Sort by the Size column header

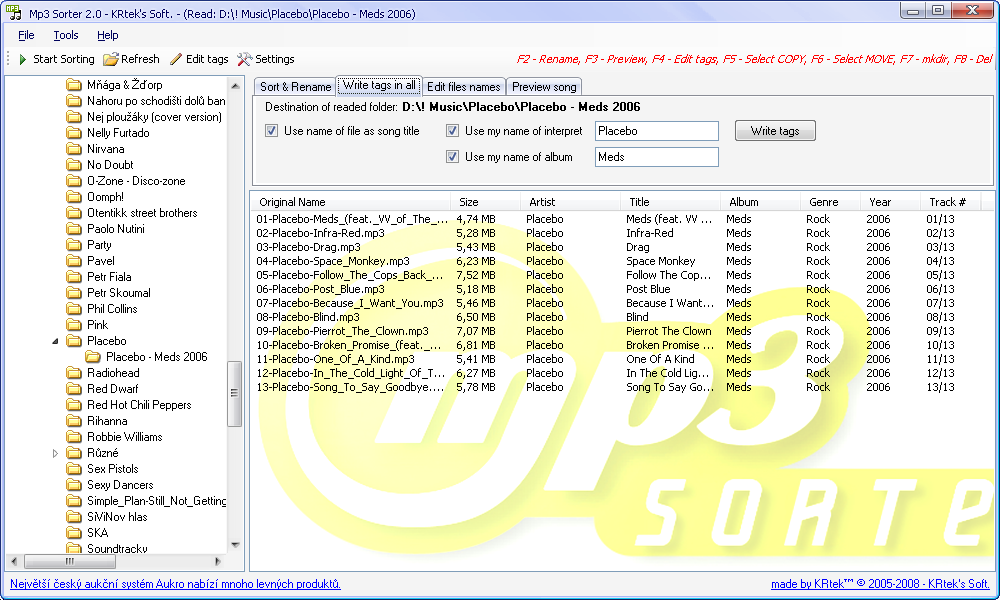[485, 202]
